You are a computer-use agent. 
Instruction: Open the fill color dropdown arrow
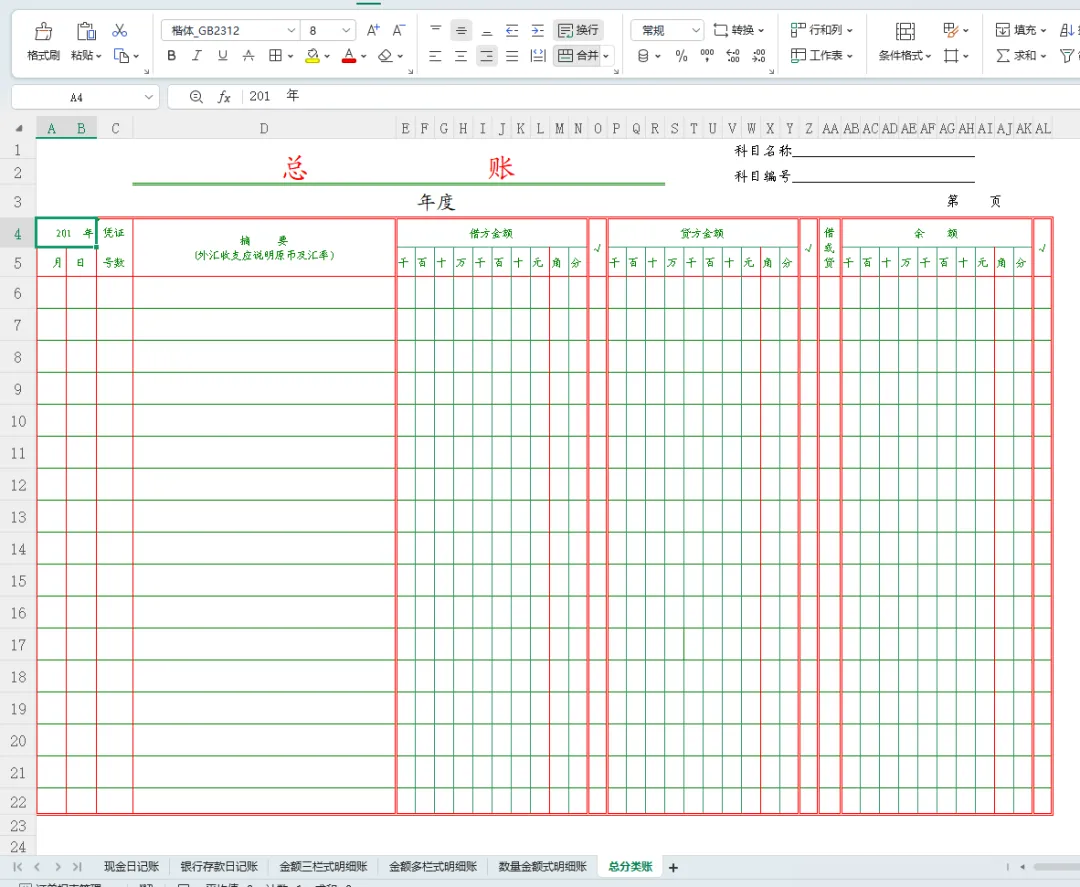click(x=327, y=56)
